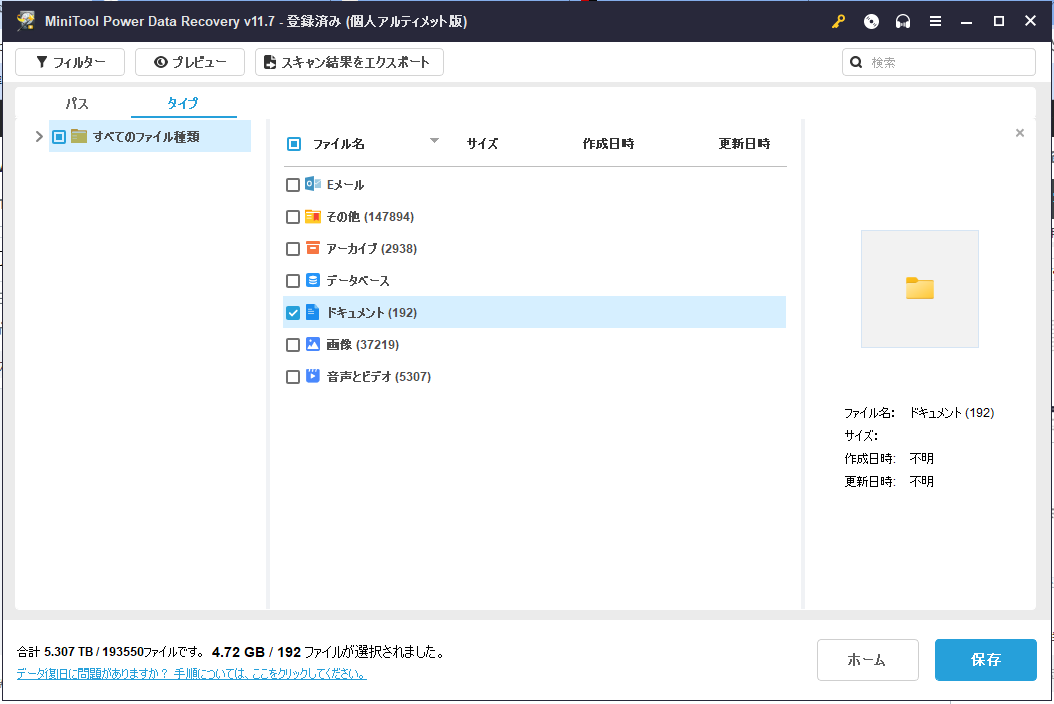Expand the すべてのファイル種類 tree node

click(39, 136)
